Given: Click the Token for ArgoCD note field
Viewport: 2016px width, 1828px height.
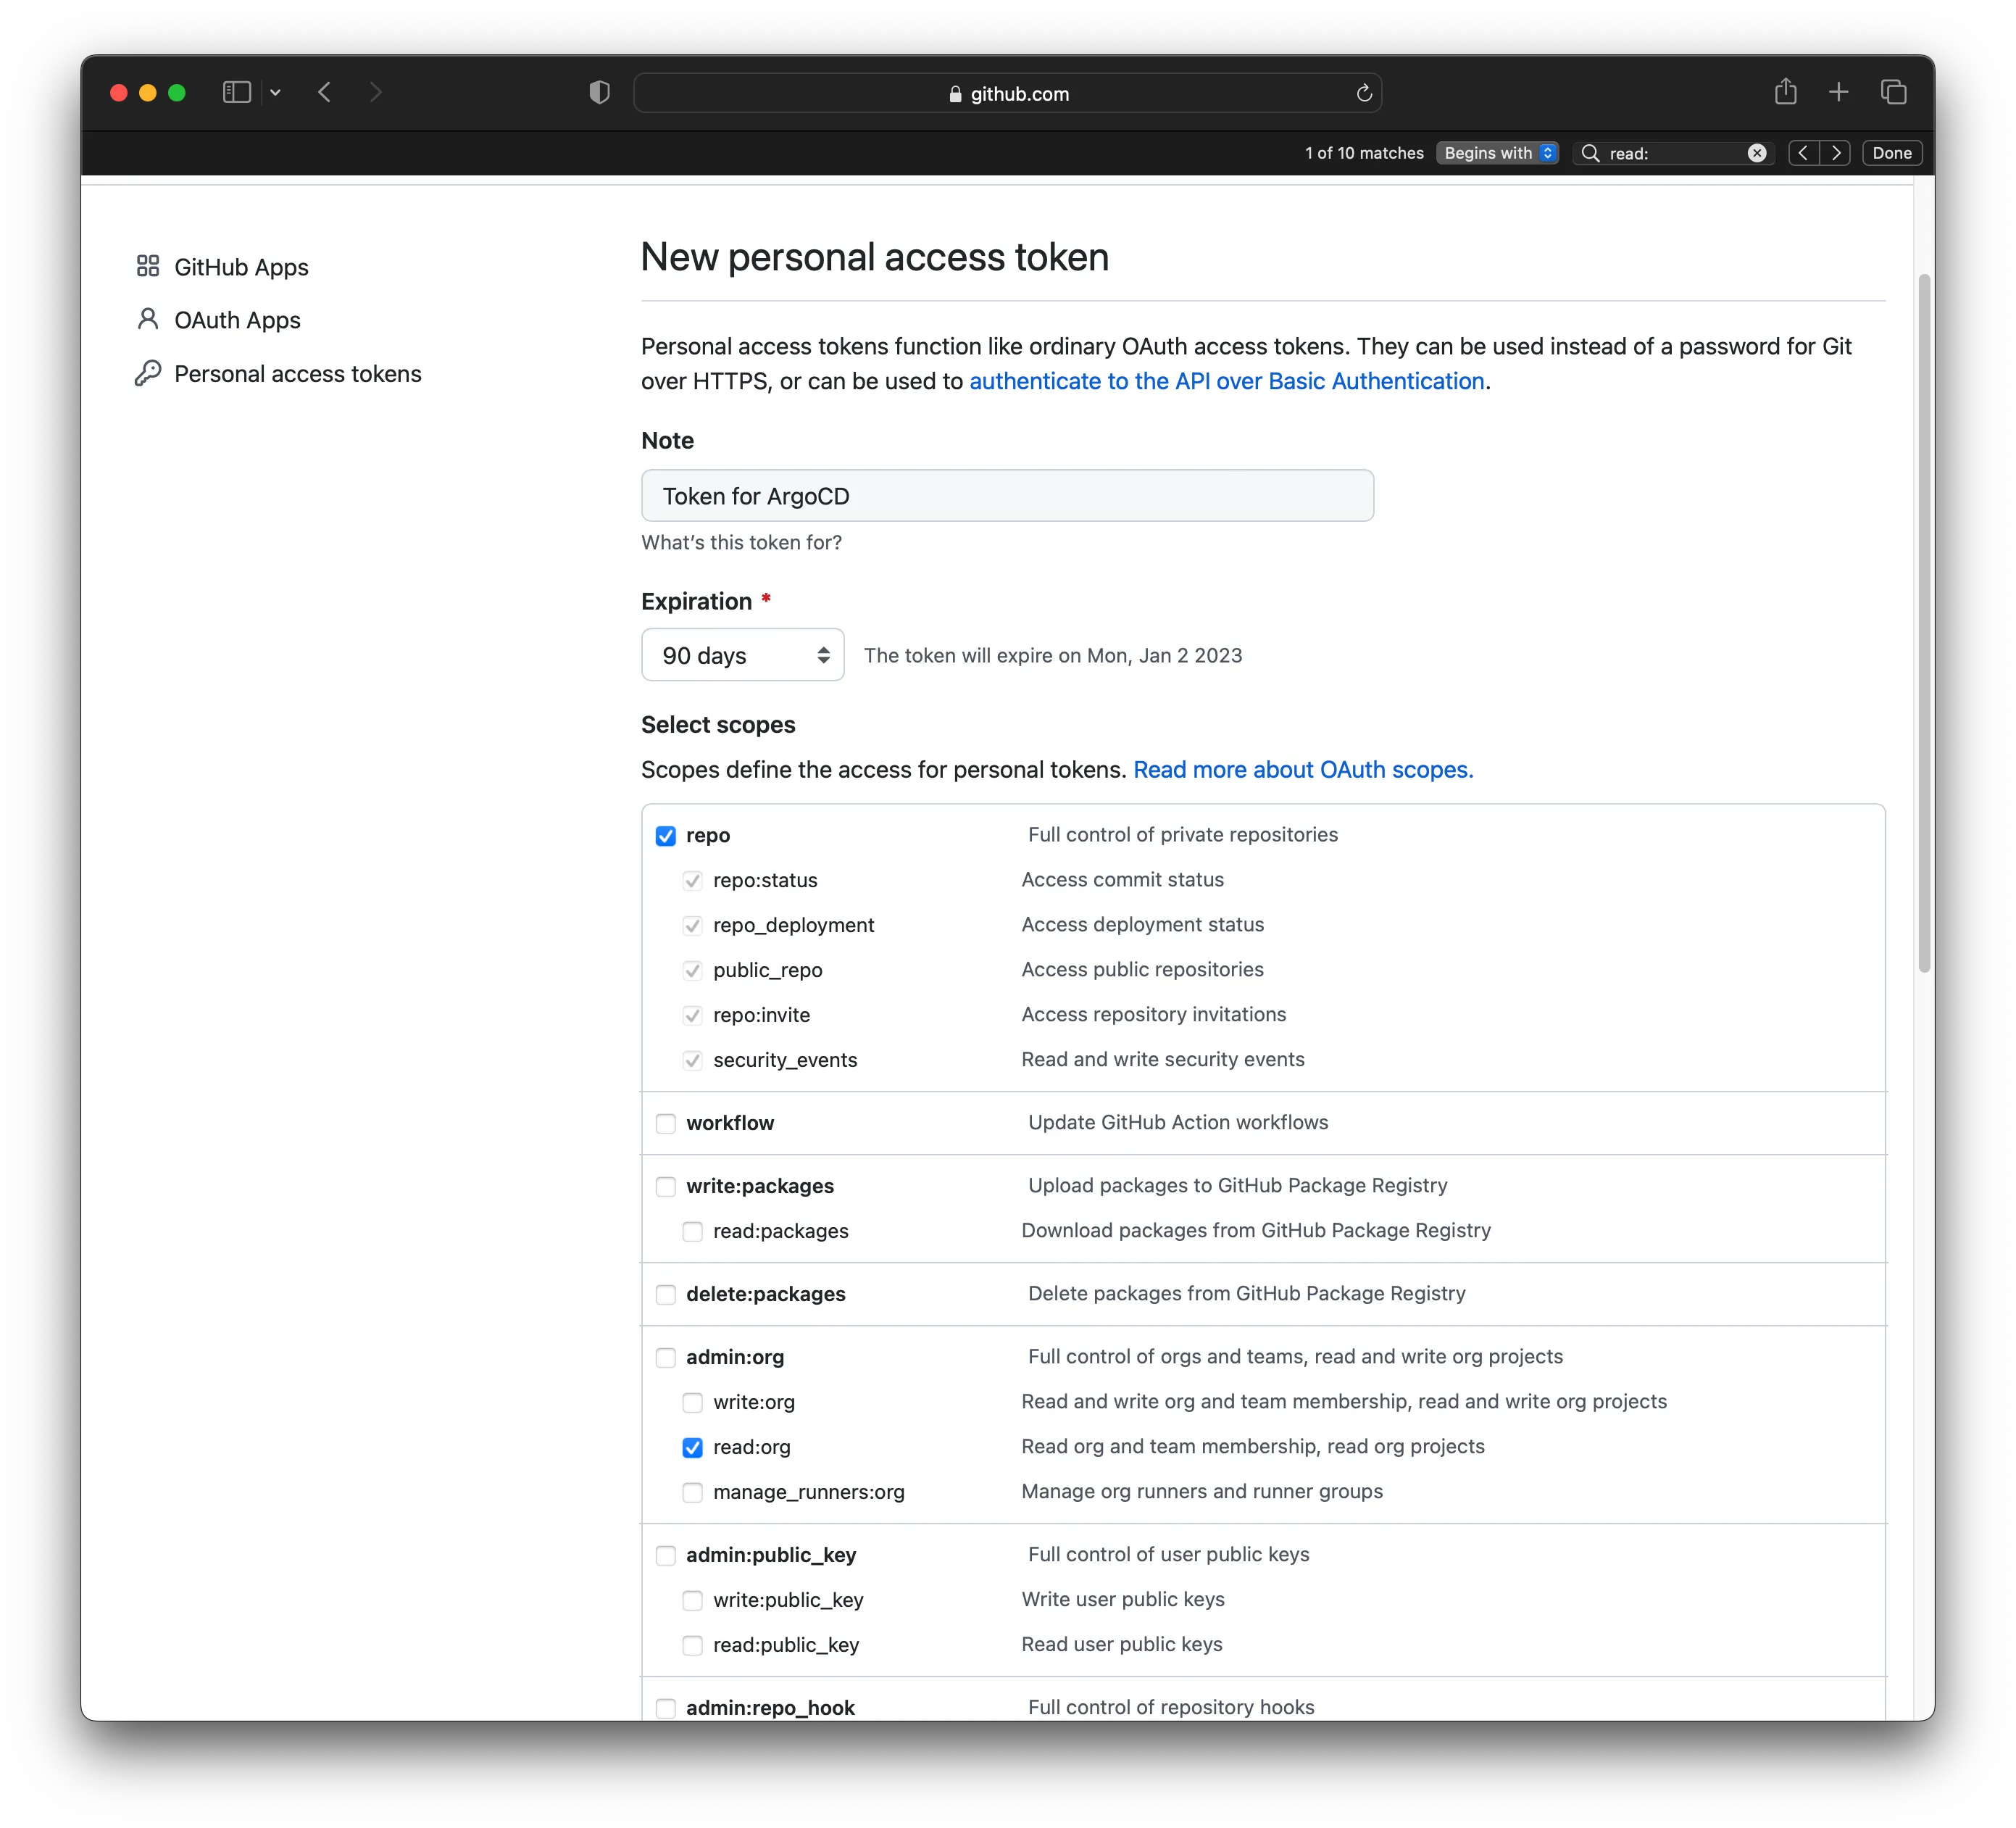Looking at the screenshot, I should tap(1007, 495).
